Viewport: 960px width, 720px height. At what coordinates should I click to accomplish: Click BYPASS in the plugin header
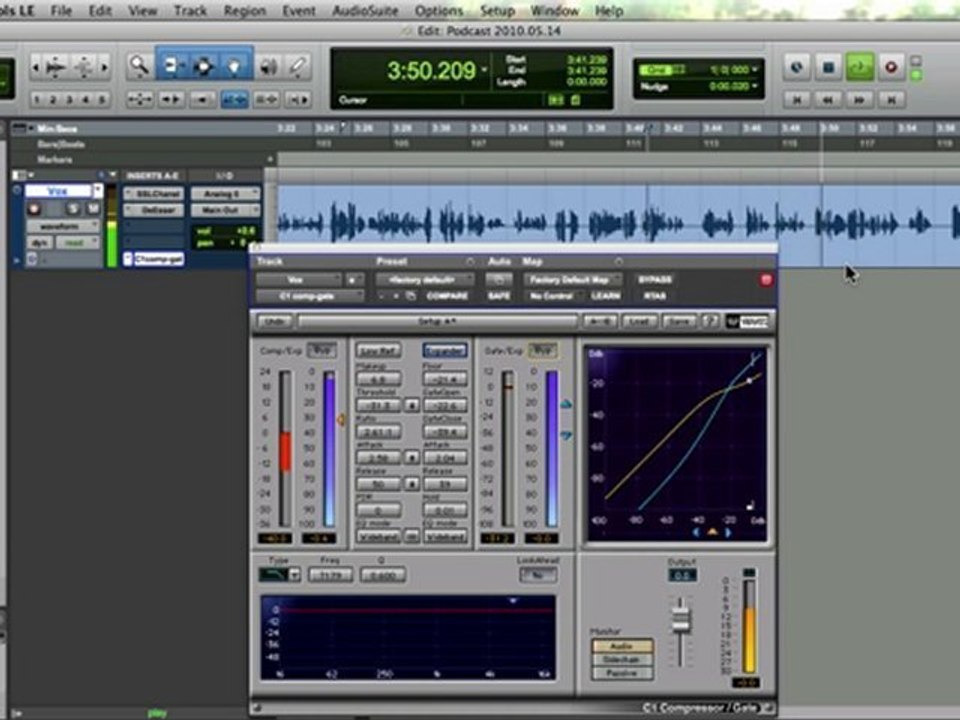point(655,280)
